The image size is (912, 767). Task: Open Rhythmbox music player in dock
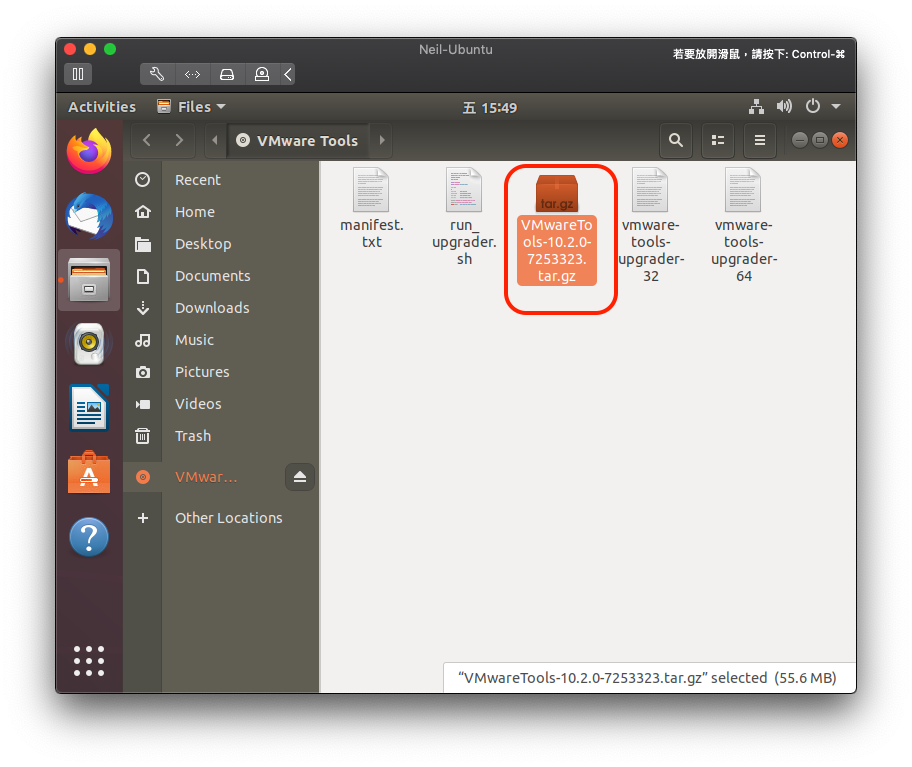[89, 344]
